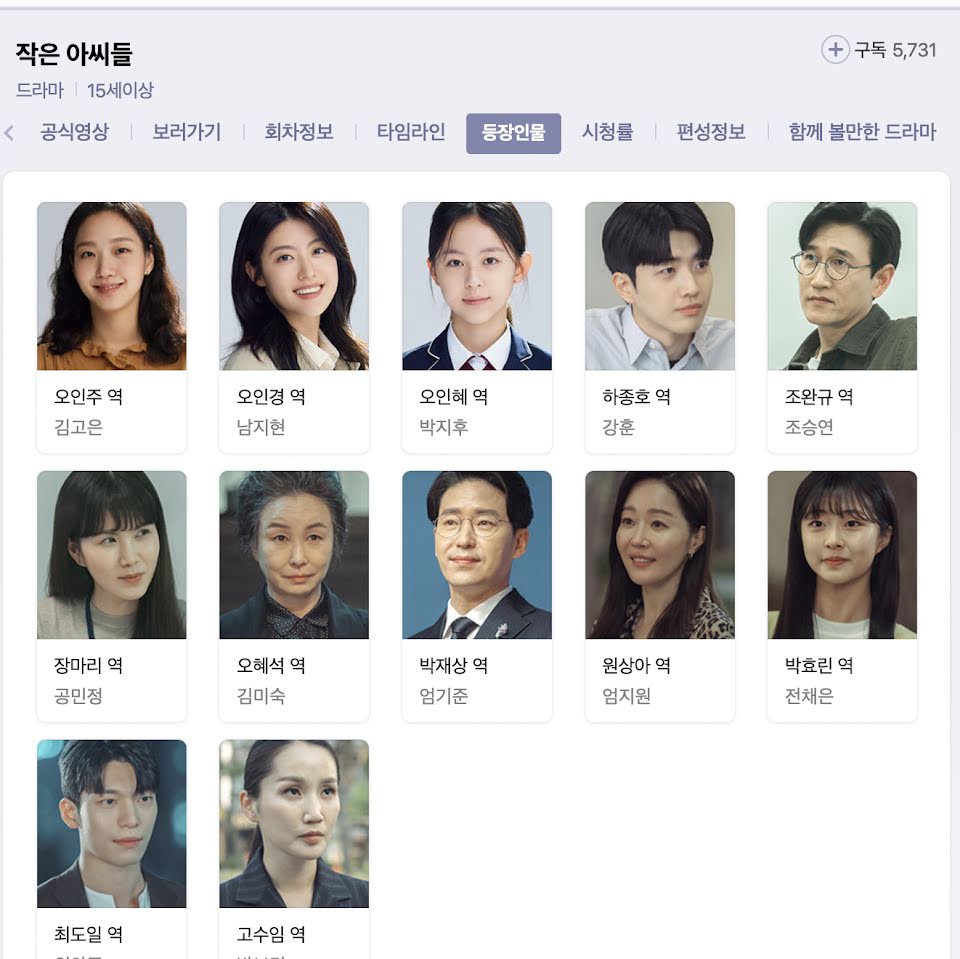Click actor name 강훈 under 하종호 역
Image resolution: width=960 pixels, height=959 pixels.
point(618,427)
